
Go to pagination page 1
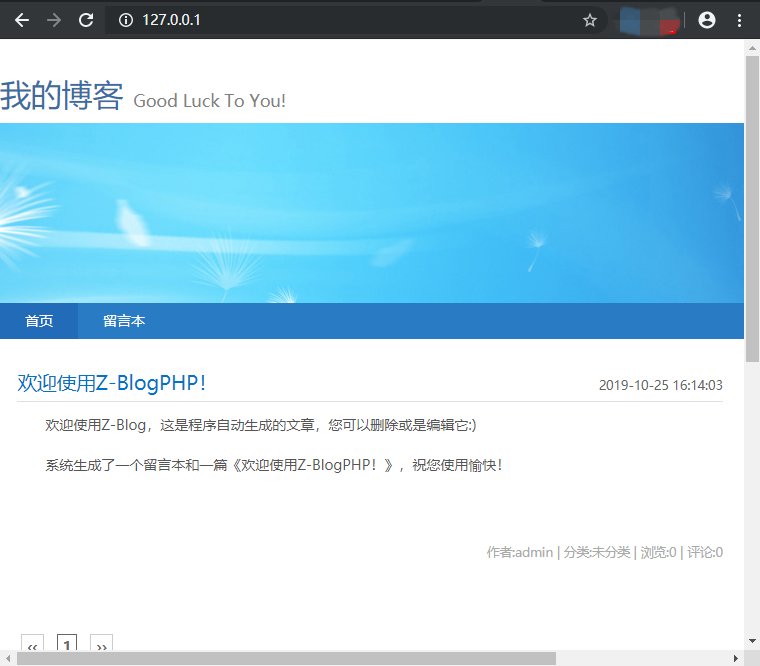[x=67, y=643]
